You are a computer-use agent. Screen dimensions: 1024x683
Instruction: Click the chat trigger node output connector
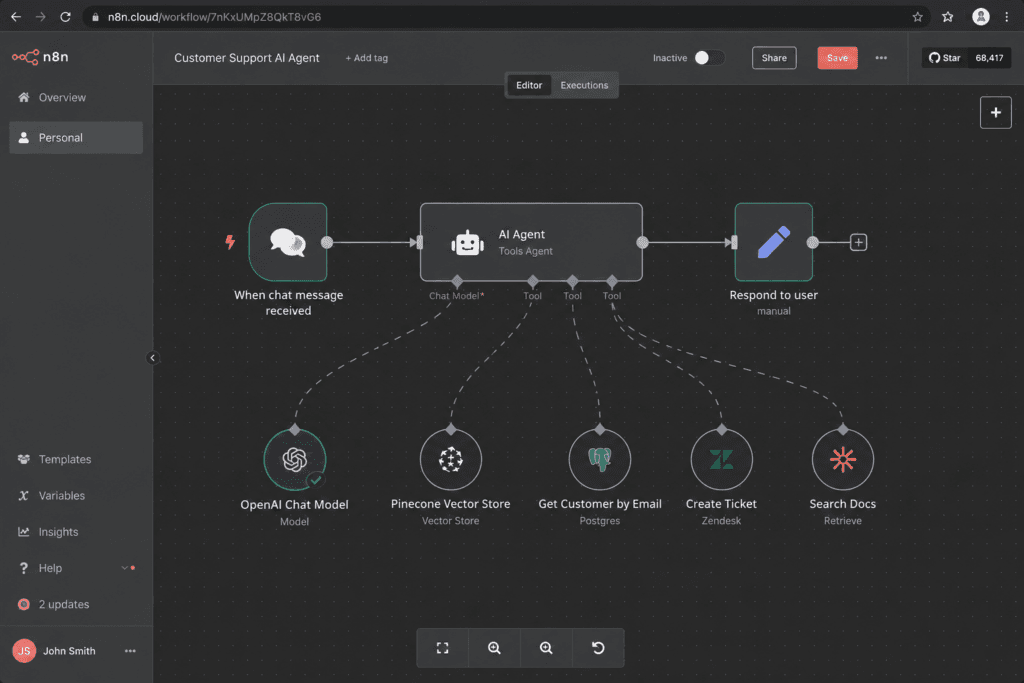coord(327,242)
